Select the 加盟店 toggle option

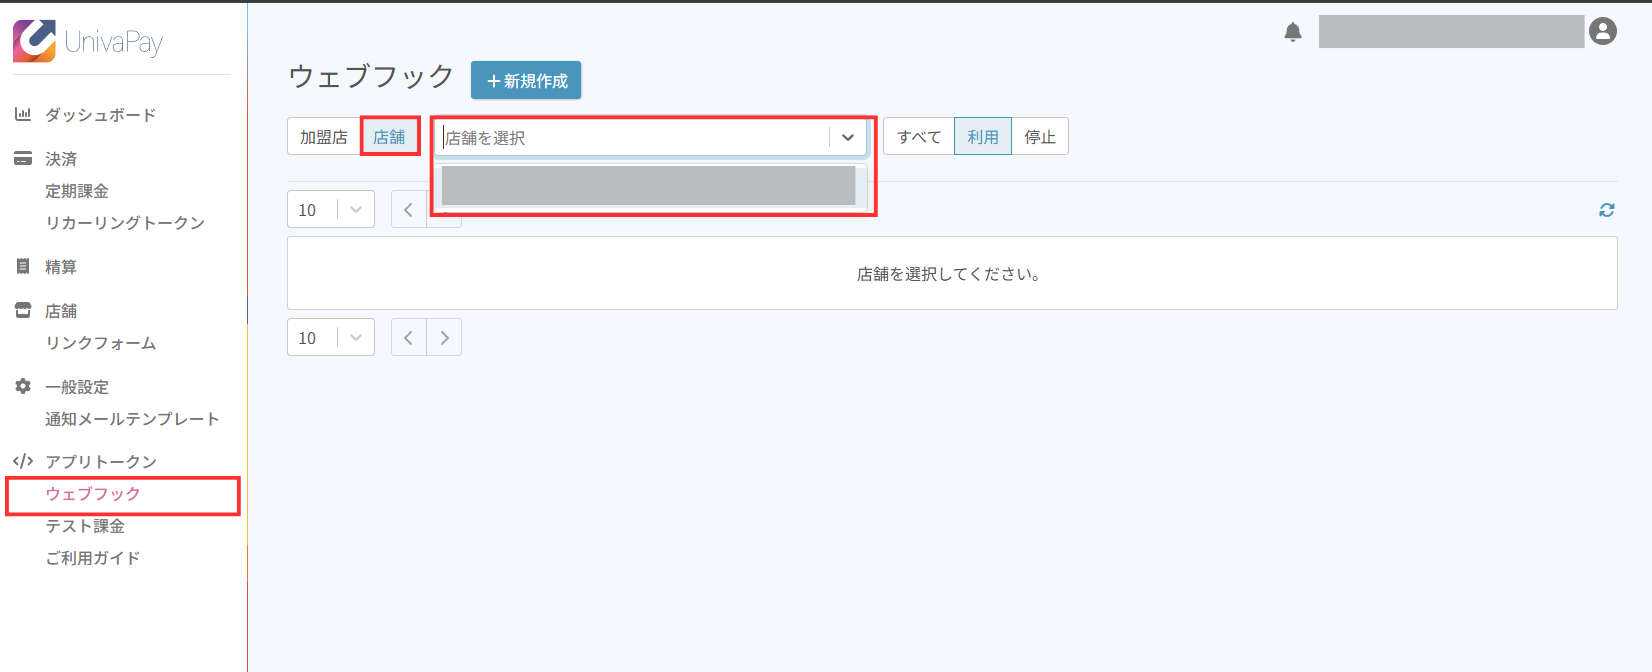click(x=324, y=137)
